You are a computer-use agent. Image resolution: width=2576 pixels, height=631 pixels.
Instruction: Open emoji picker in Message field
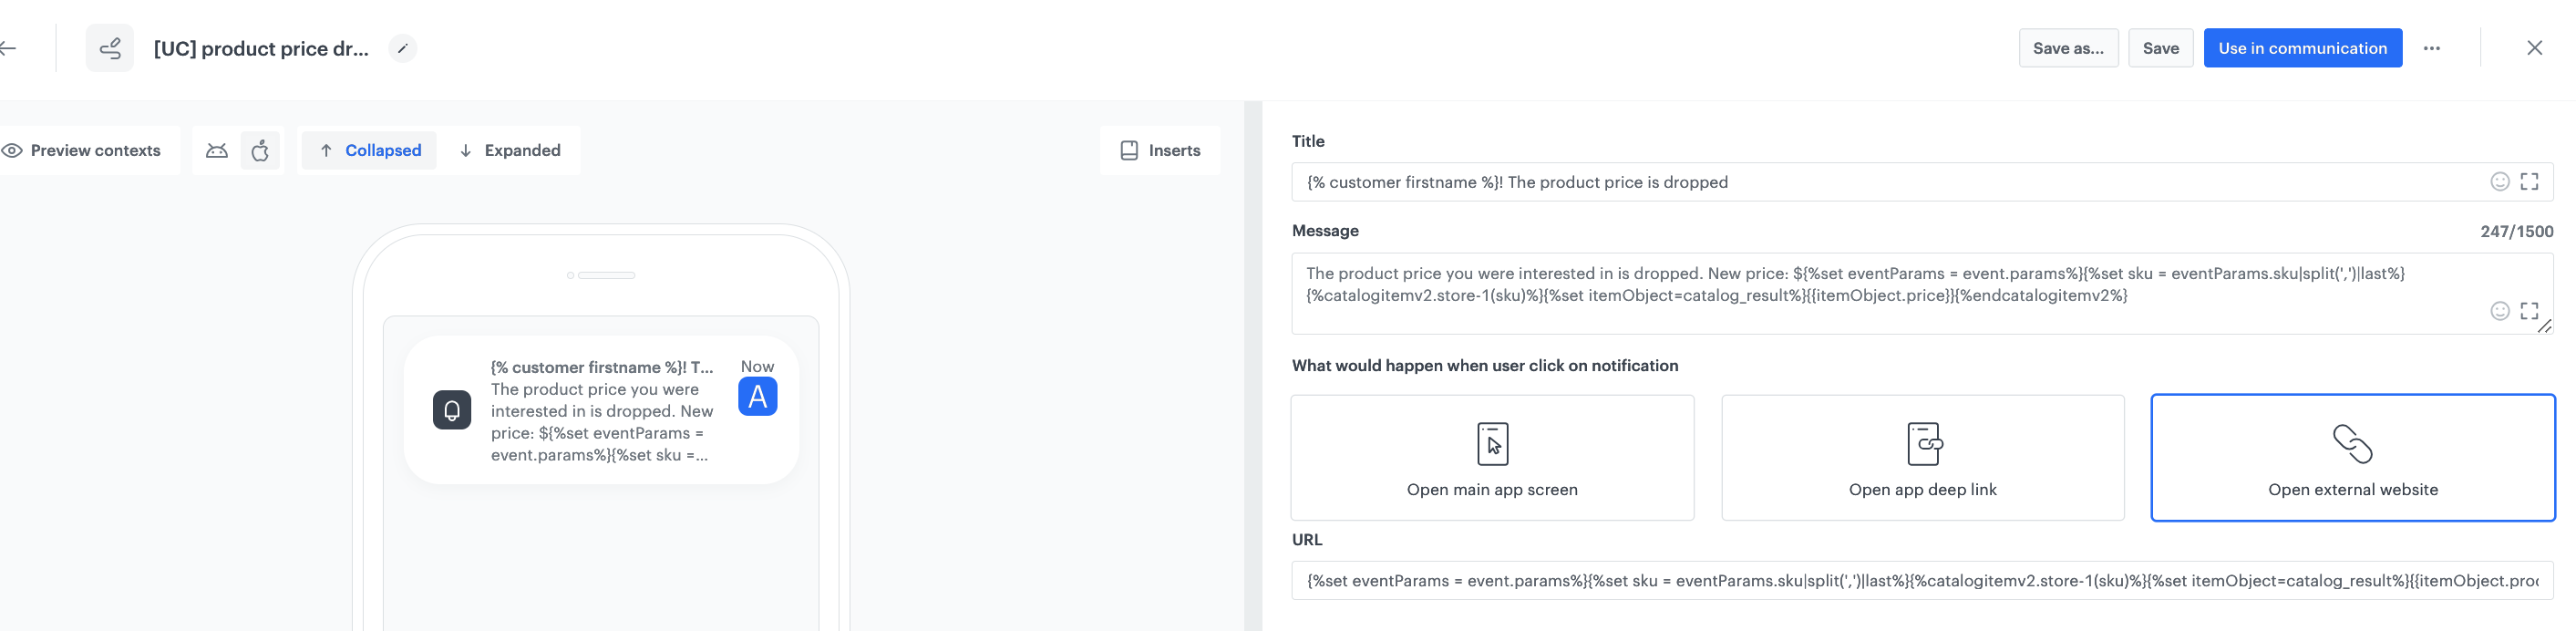point(2499,310)
